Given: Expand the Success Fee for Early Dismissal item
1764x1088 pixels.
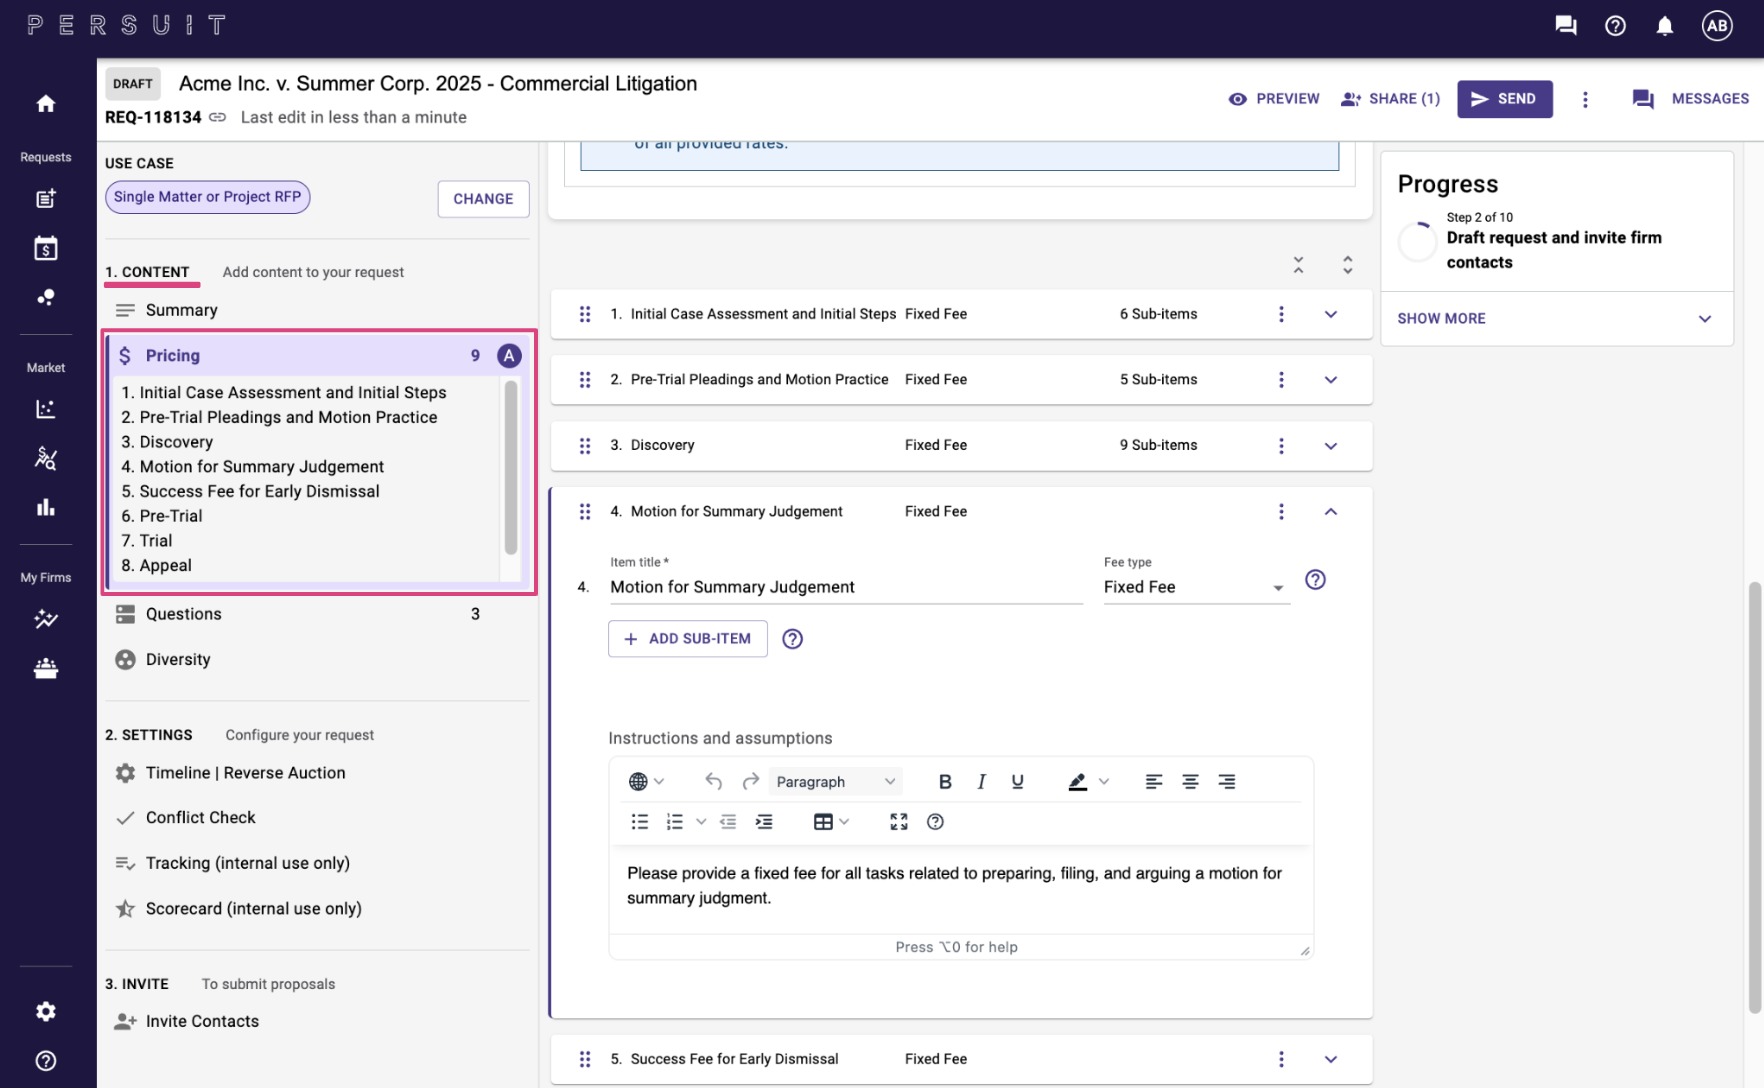Looking at the screenshot, I should [x=1330, y=1059].
